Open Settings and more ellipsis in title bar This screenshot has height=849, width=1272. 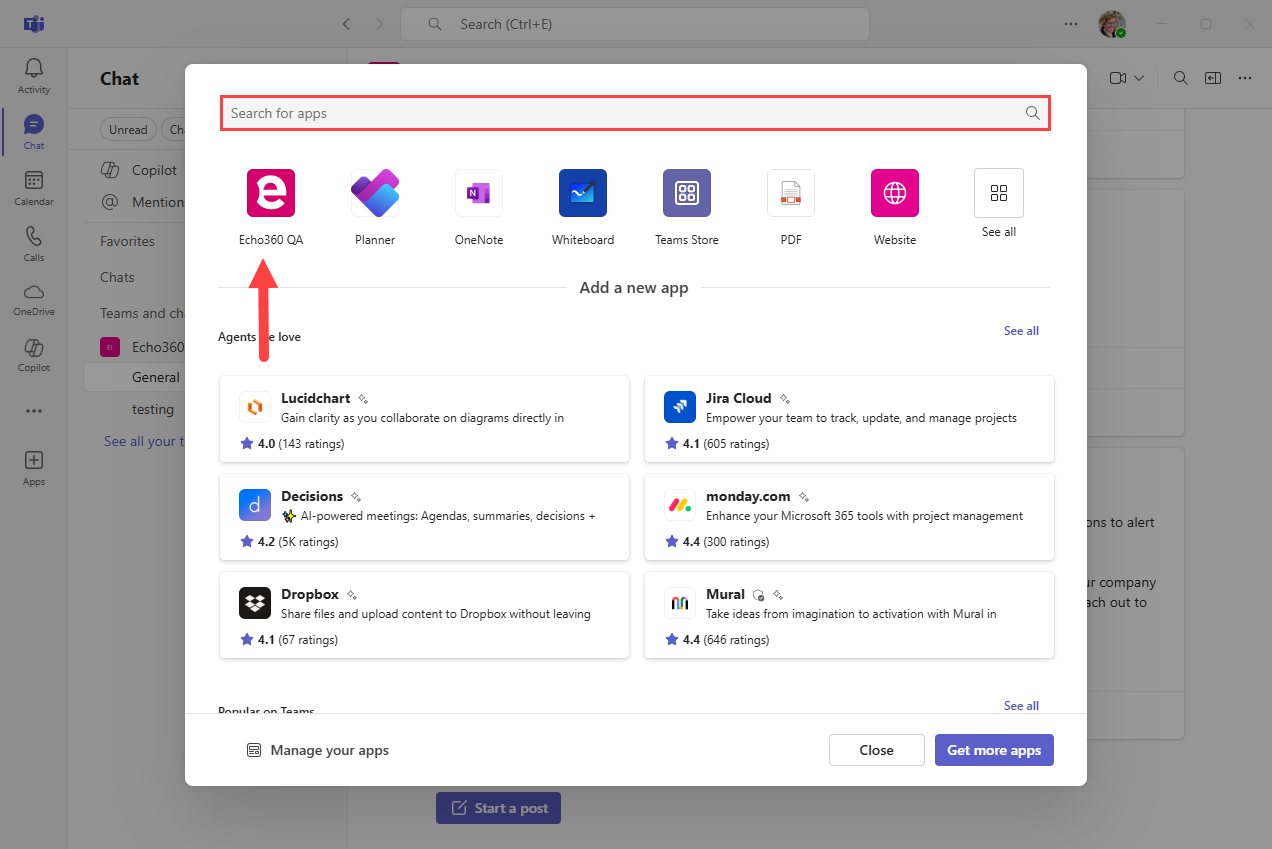(1071, 24)
